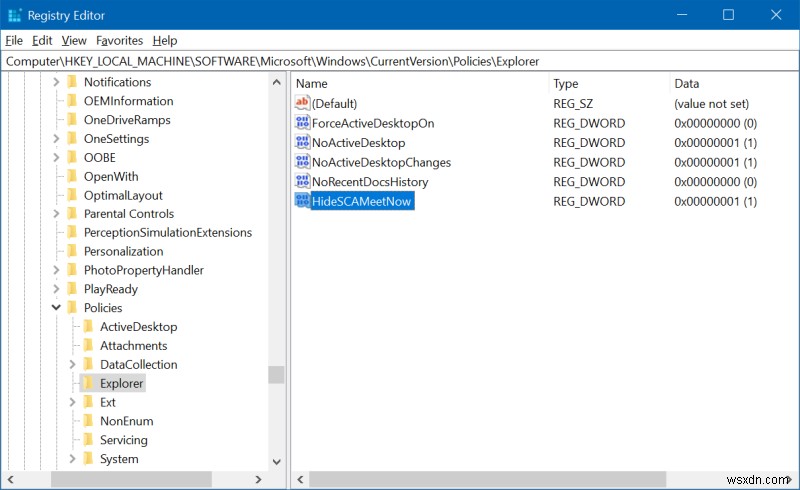Open the File menu
This screenshot has width=800, height=490.
click(14, 40)
